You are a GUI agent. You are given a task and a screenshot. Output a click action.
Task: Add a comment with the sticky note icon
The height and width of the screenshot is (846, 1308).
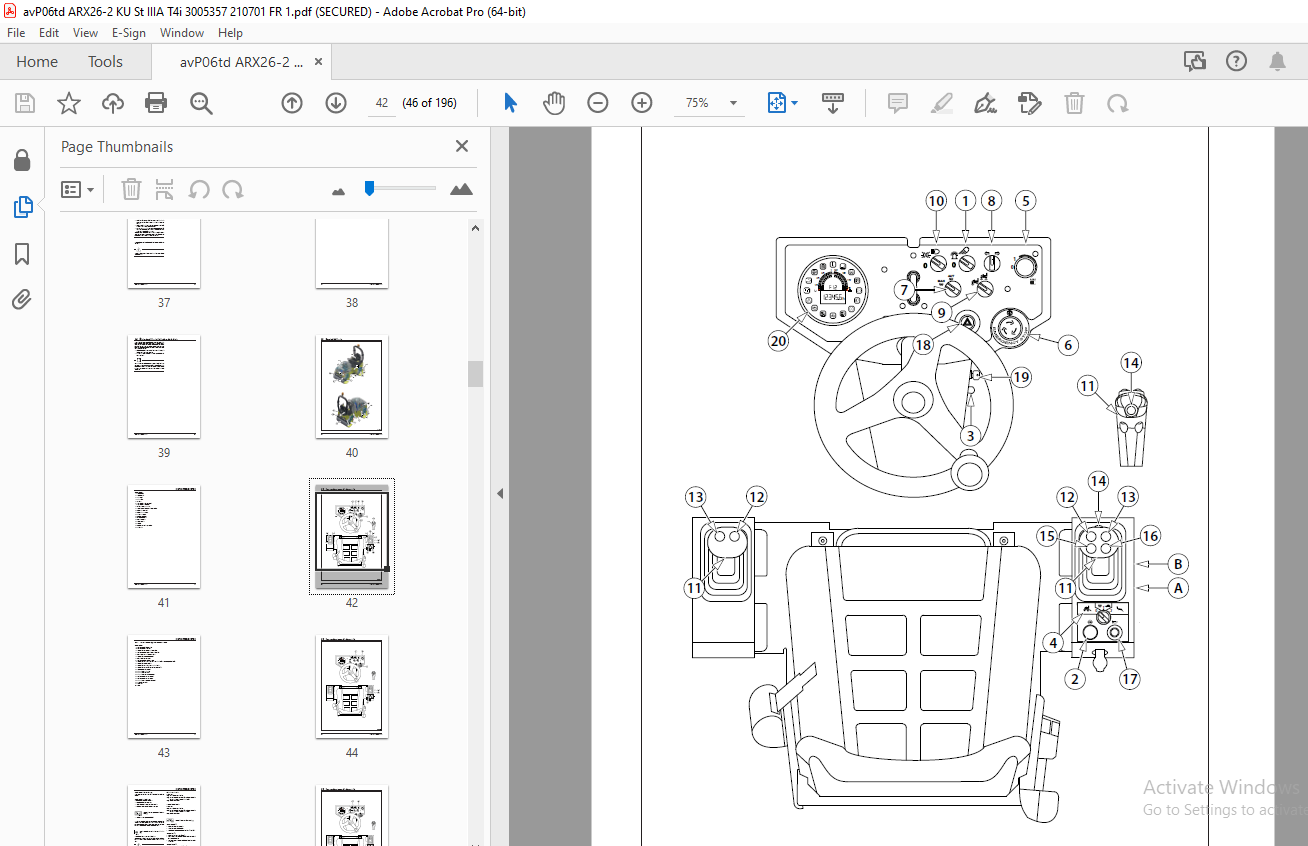coord(898,103)
